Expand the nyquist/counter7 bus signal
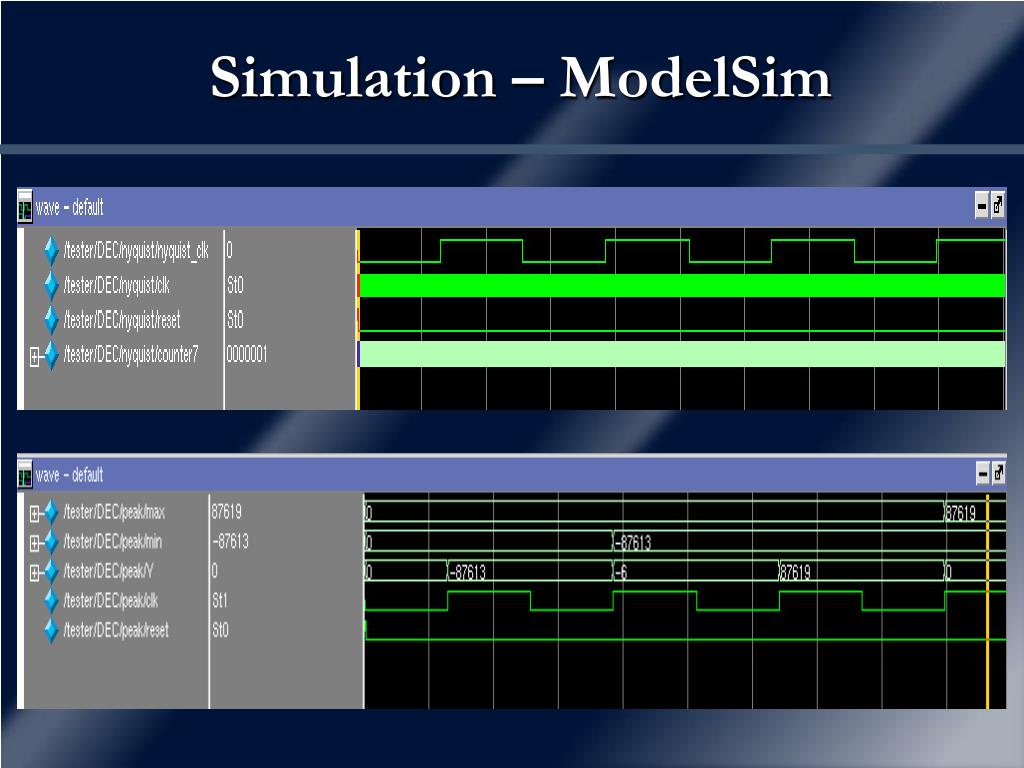Image resolution: width=1024 pixels, height=768 pixels. (35, 357)
